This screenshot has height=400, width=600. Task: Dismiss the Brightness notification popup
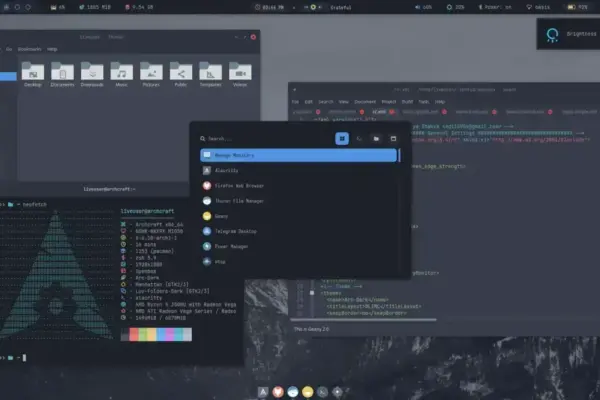(x=568, y=34)
